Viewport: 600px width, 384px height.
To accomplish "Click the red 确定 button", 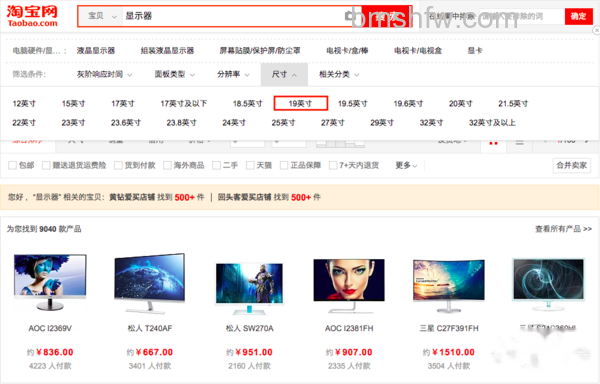I will 579,16.
